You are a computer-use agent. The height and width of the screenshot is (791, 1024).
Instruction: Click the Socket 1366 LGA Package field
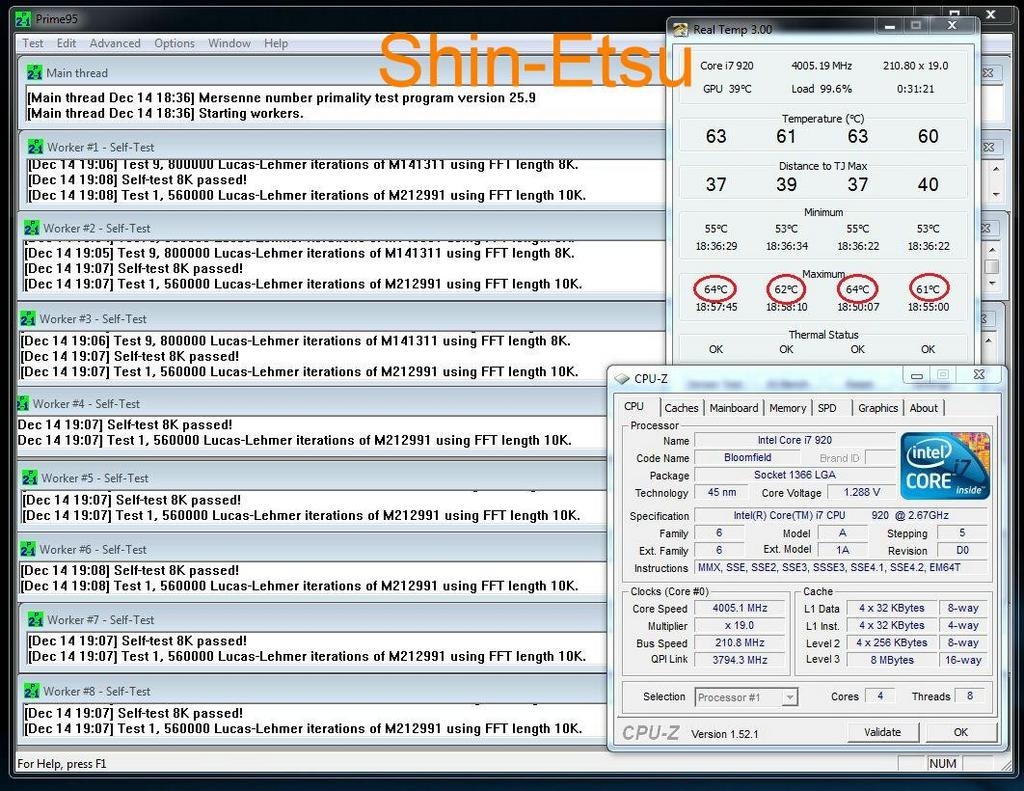795,475
